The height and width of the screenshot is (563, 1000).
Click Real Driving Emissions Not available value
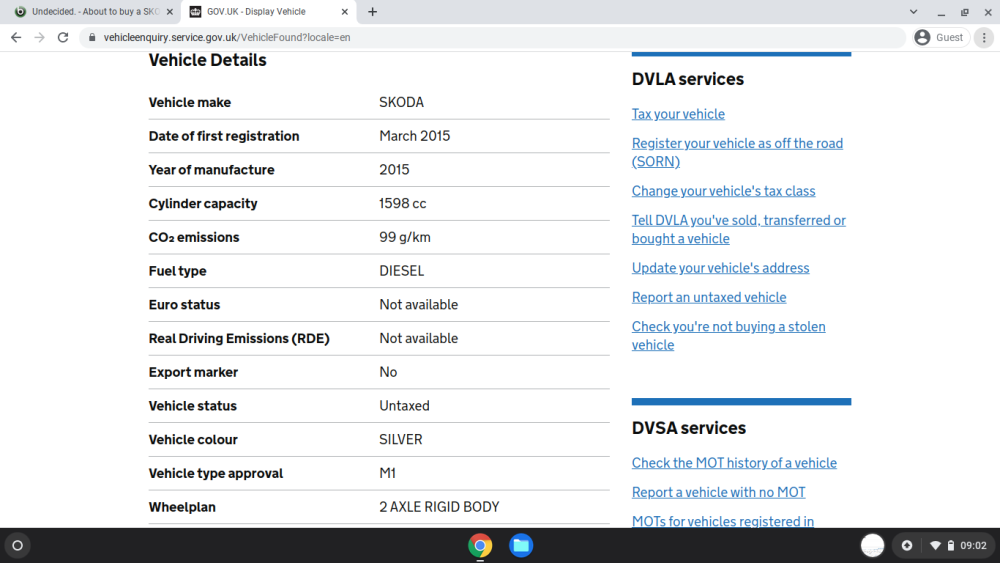pyautogui.click(x=418, y=339)
